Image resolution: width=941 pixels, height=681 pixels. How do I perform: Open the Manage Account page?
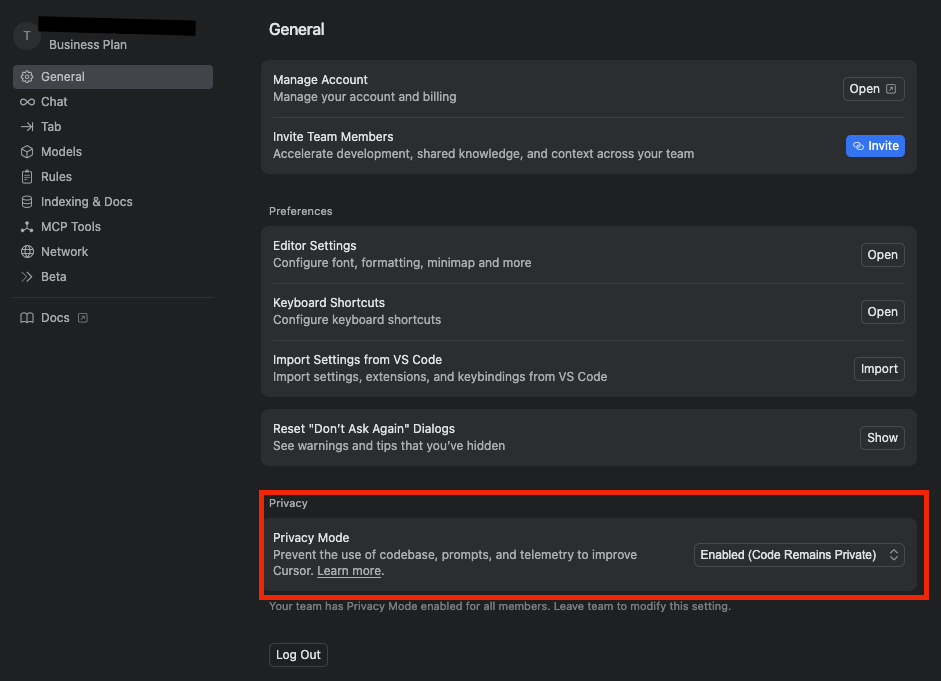(873, 89)
